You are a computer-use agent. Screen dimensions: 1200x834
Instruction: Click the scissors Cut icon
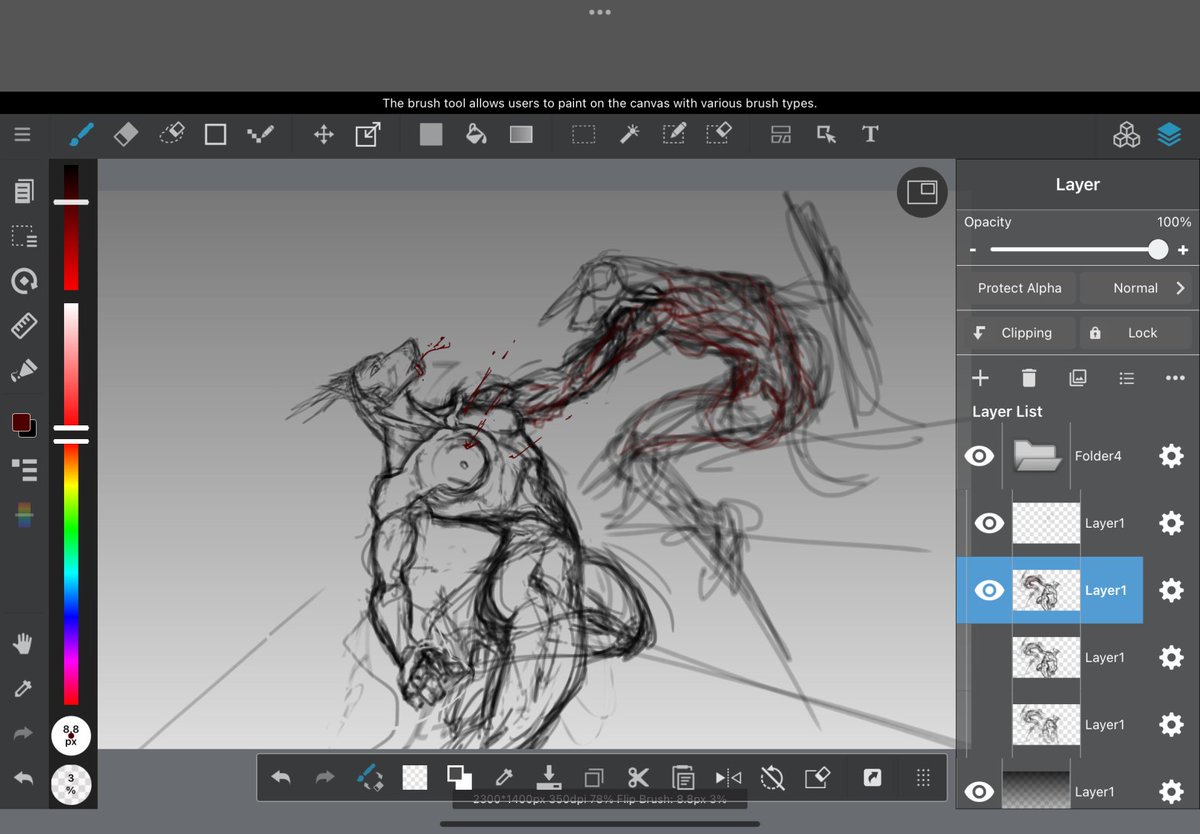(x=639, y=777)
